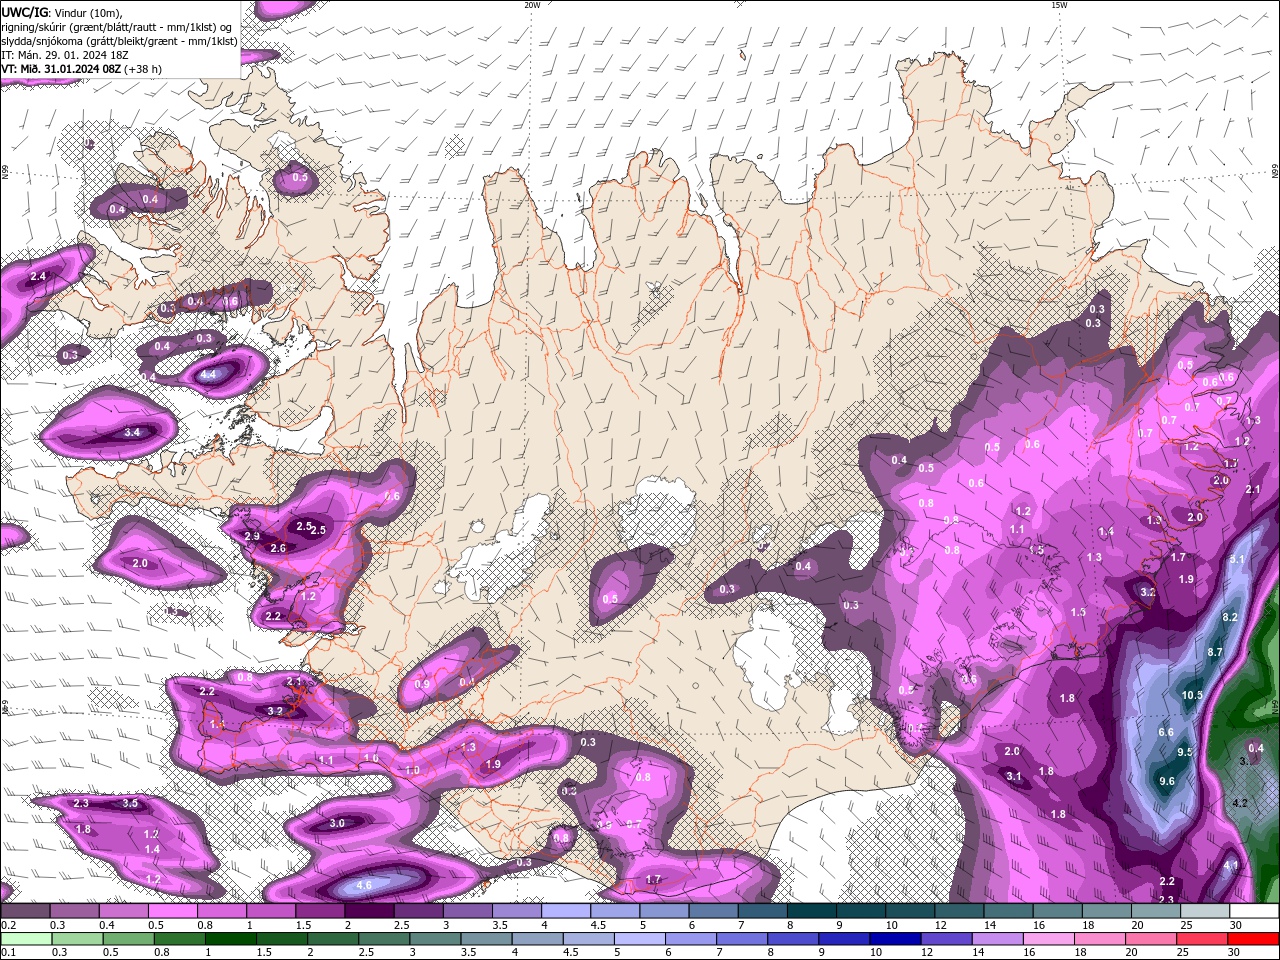
Task: Click the 3.0 value off the south coast
Action: [337, 823]
